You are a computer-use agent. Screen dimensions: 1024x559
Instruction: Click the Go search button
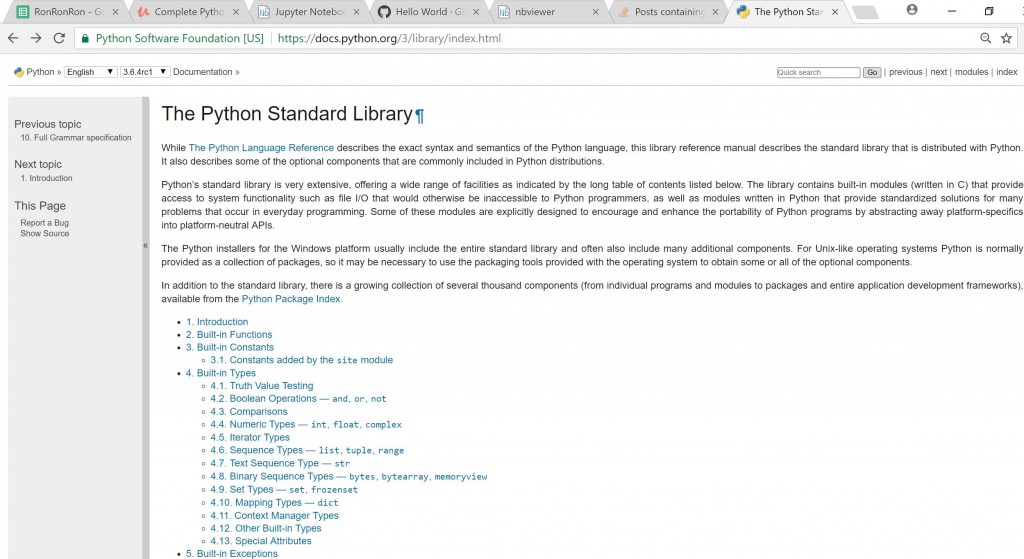click(x=872, y=72)
